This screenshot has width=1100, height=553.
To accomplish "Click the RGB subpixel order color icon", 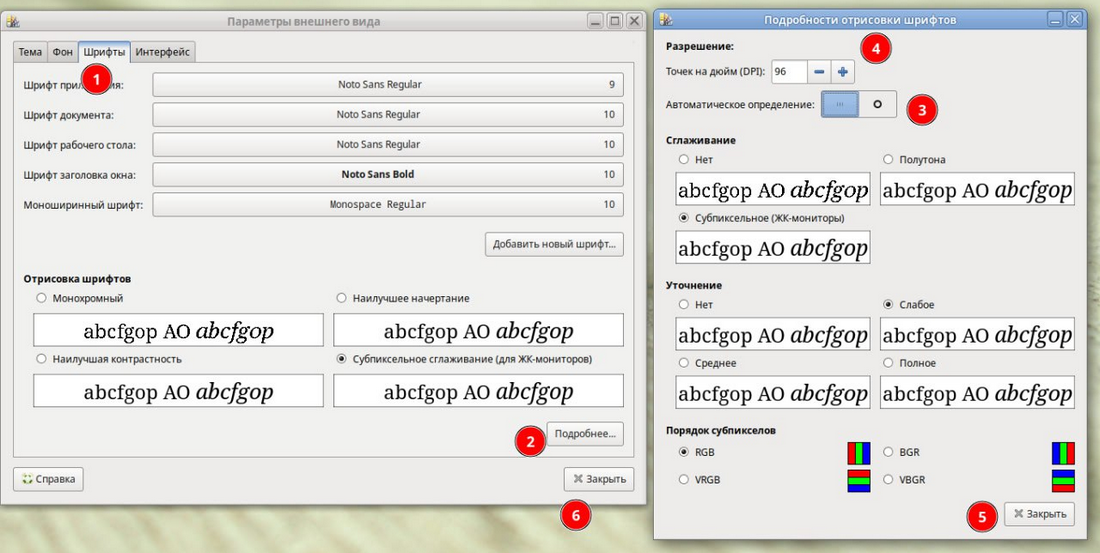I will coord(859,453).
